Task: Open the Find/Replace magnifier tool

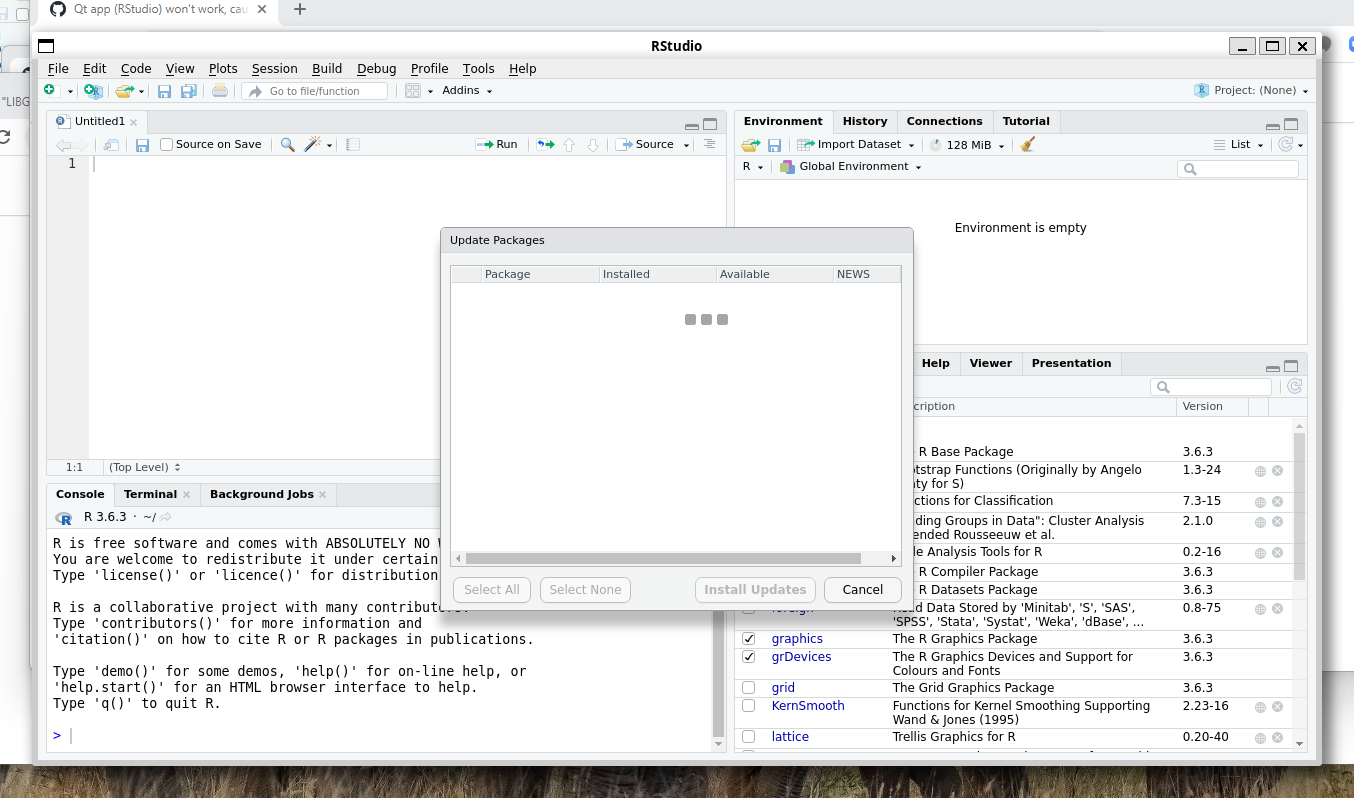Action: (x=287, y=144)
